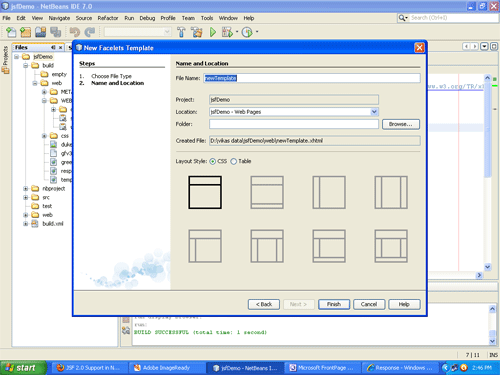Screen dimensions: 500x375
Task: Click the New File toolbar icon
Action: 11,32
